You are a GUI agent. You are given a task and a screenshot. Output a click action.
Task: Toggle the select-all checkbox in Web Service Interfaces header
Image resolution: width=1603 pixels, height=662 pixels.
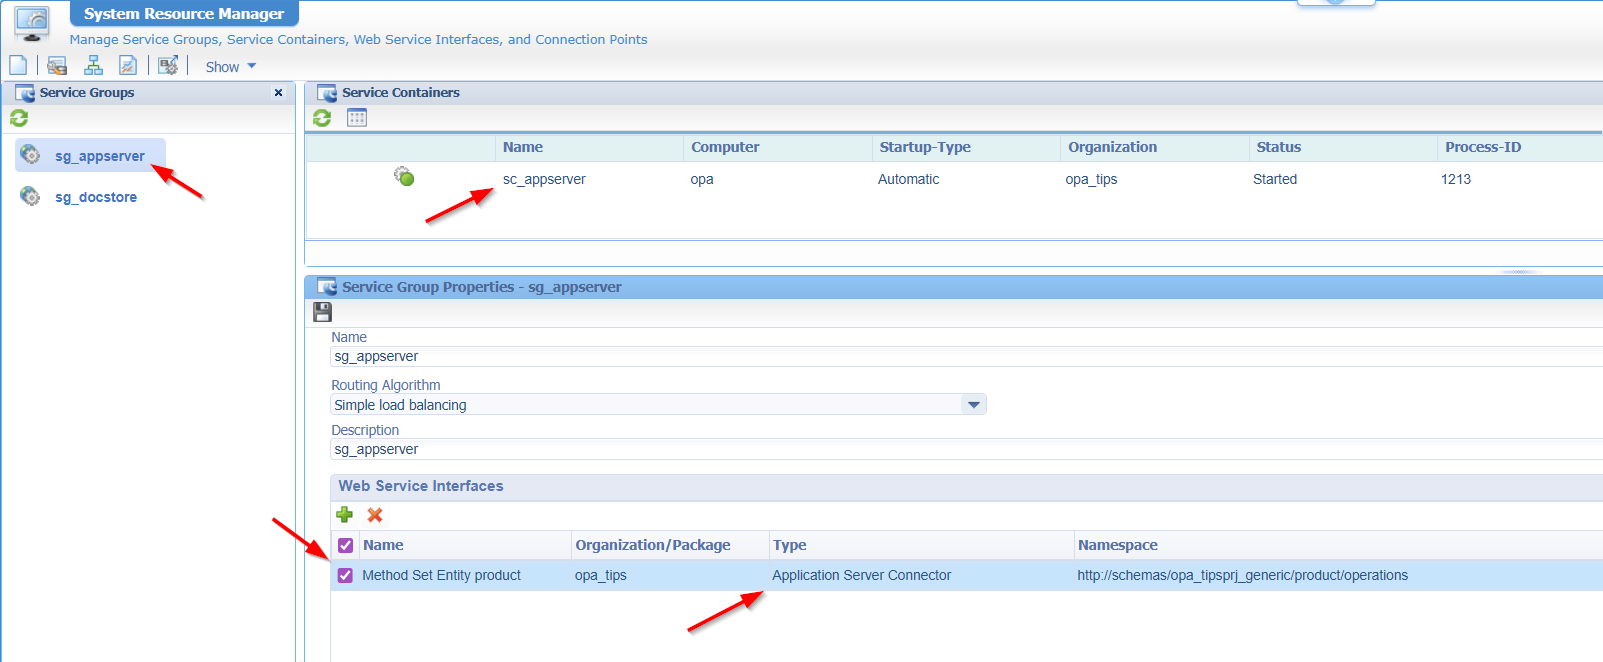346,546
